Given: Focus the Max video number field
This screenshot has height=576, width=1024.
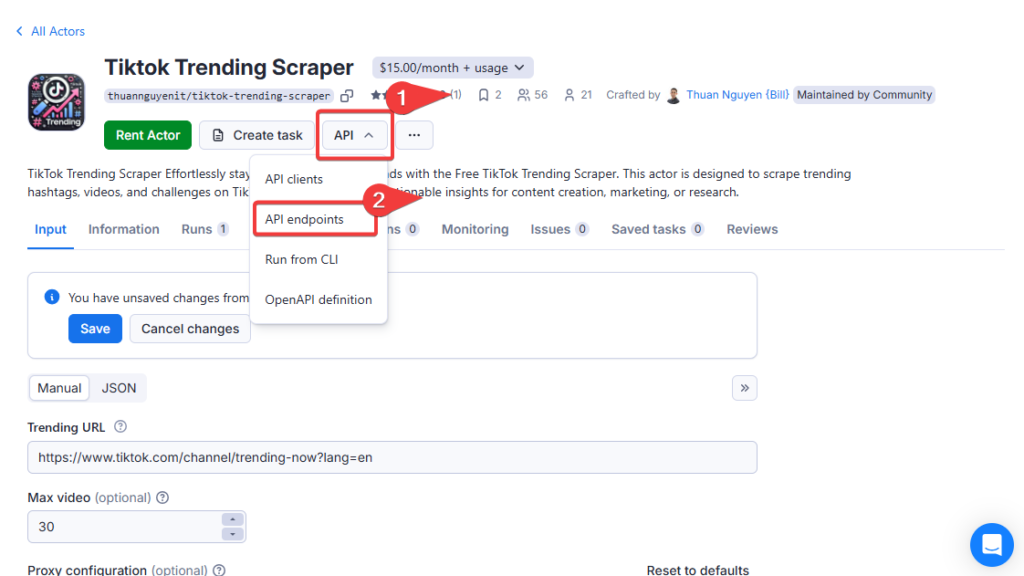Looking at the screenshot, I should (136, 526).
